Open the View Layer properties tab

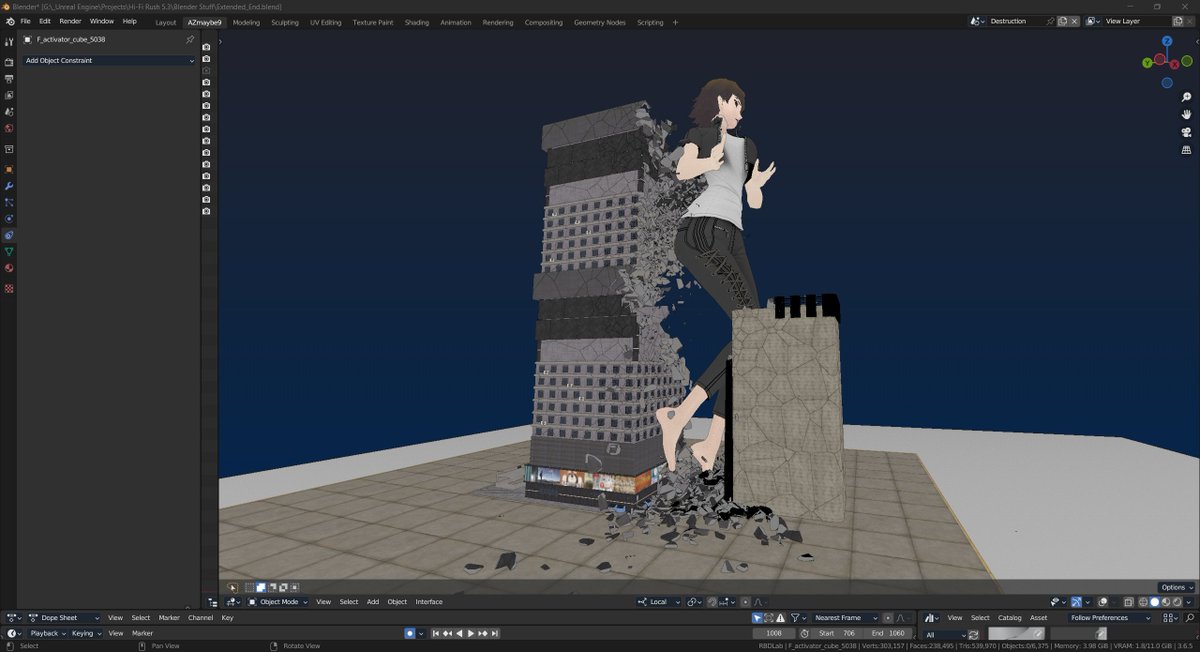pyautogui.click(x=9, y=95)
